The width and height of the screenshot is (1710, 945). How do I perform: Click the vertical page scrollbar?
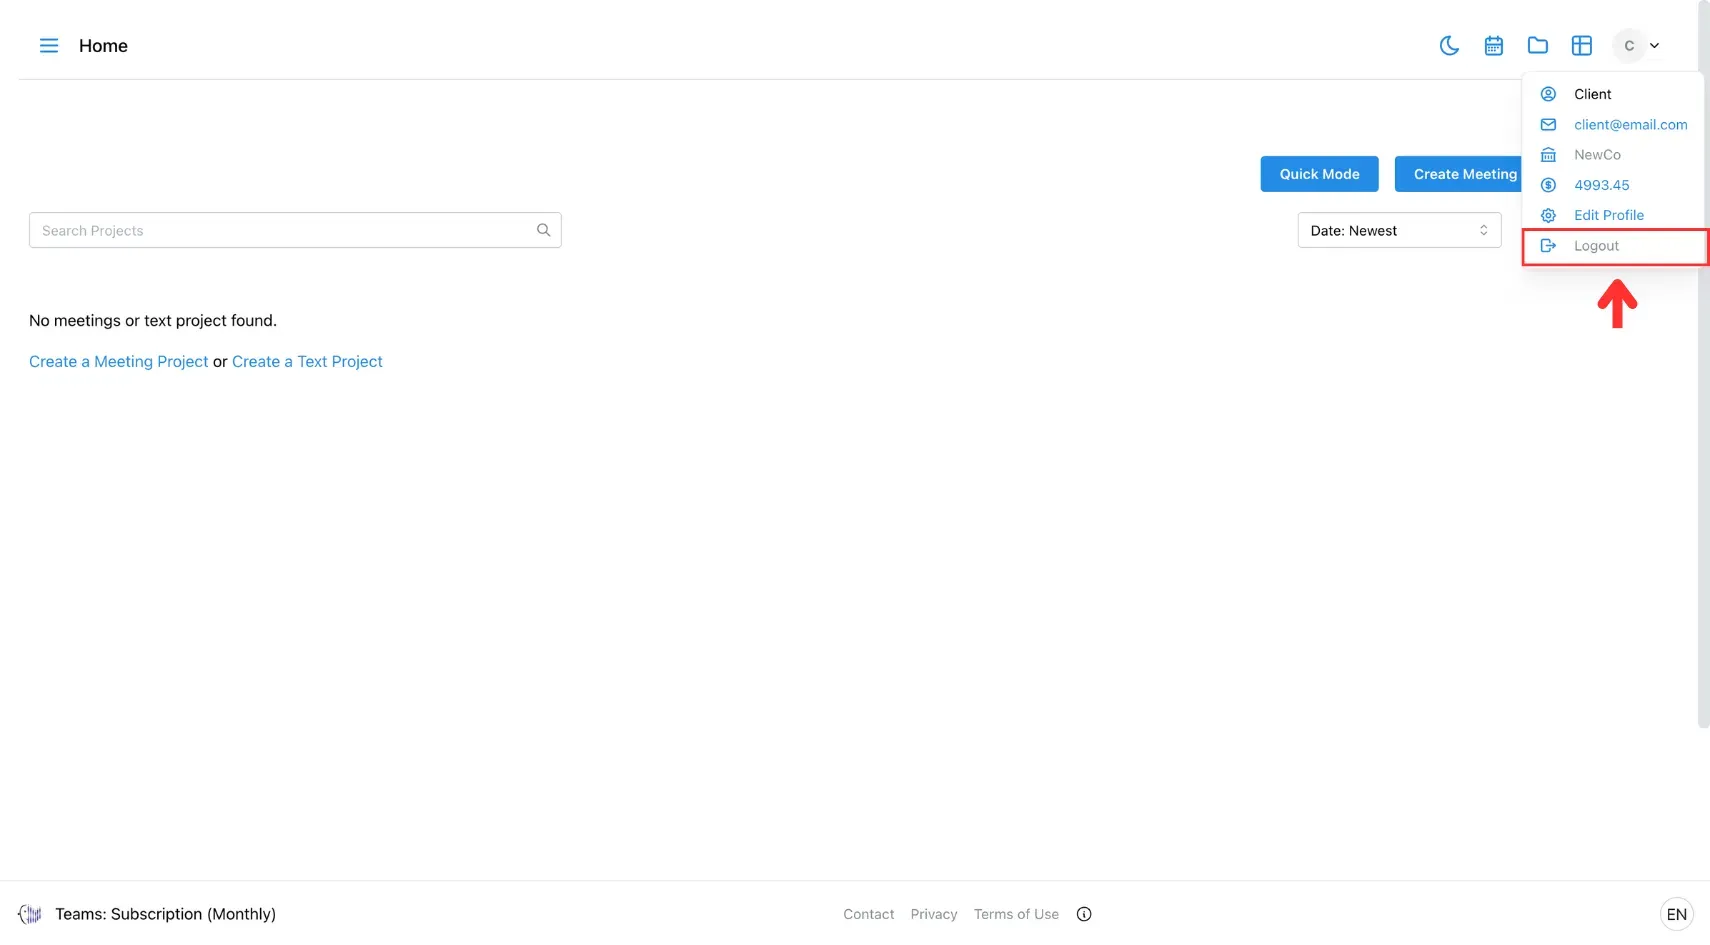click(1703, 364)
